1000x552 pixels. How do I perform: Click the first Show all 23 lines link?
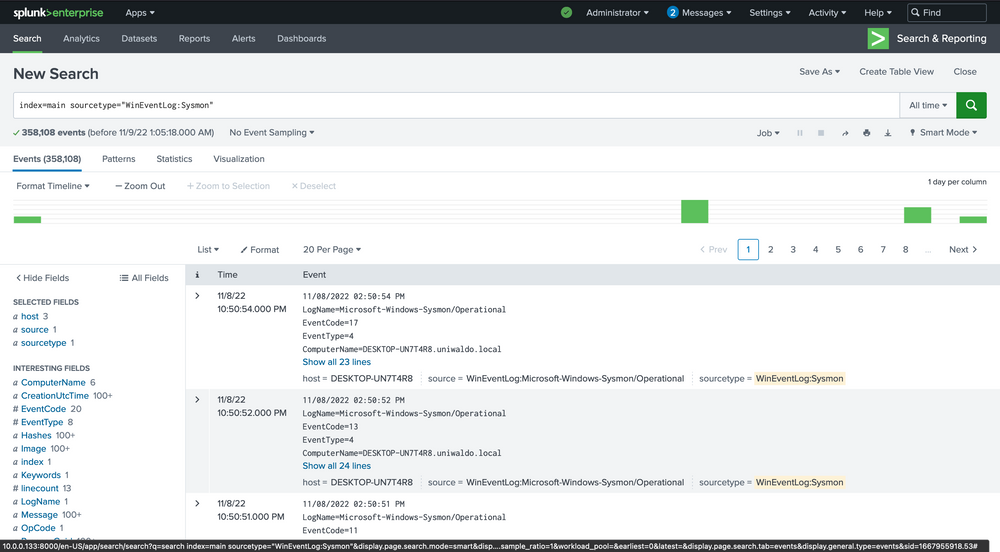[336, 362]
